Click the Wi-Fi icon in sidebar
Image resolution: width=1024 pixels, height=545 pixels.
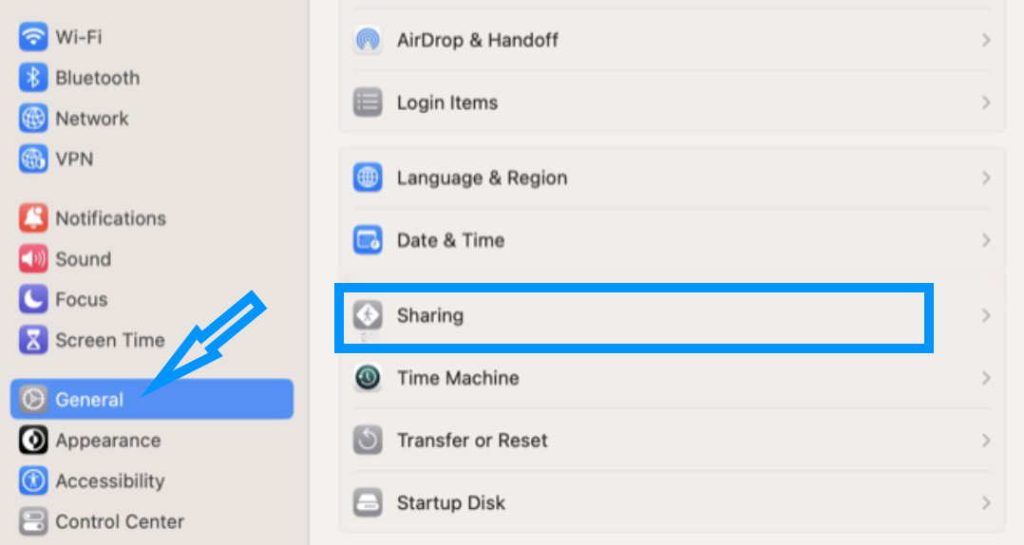33,37
